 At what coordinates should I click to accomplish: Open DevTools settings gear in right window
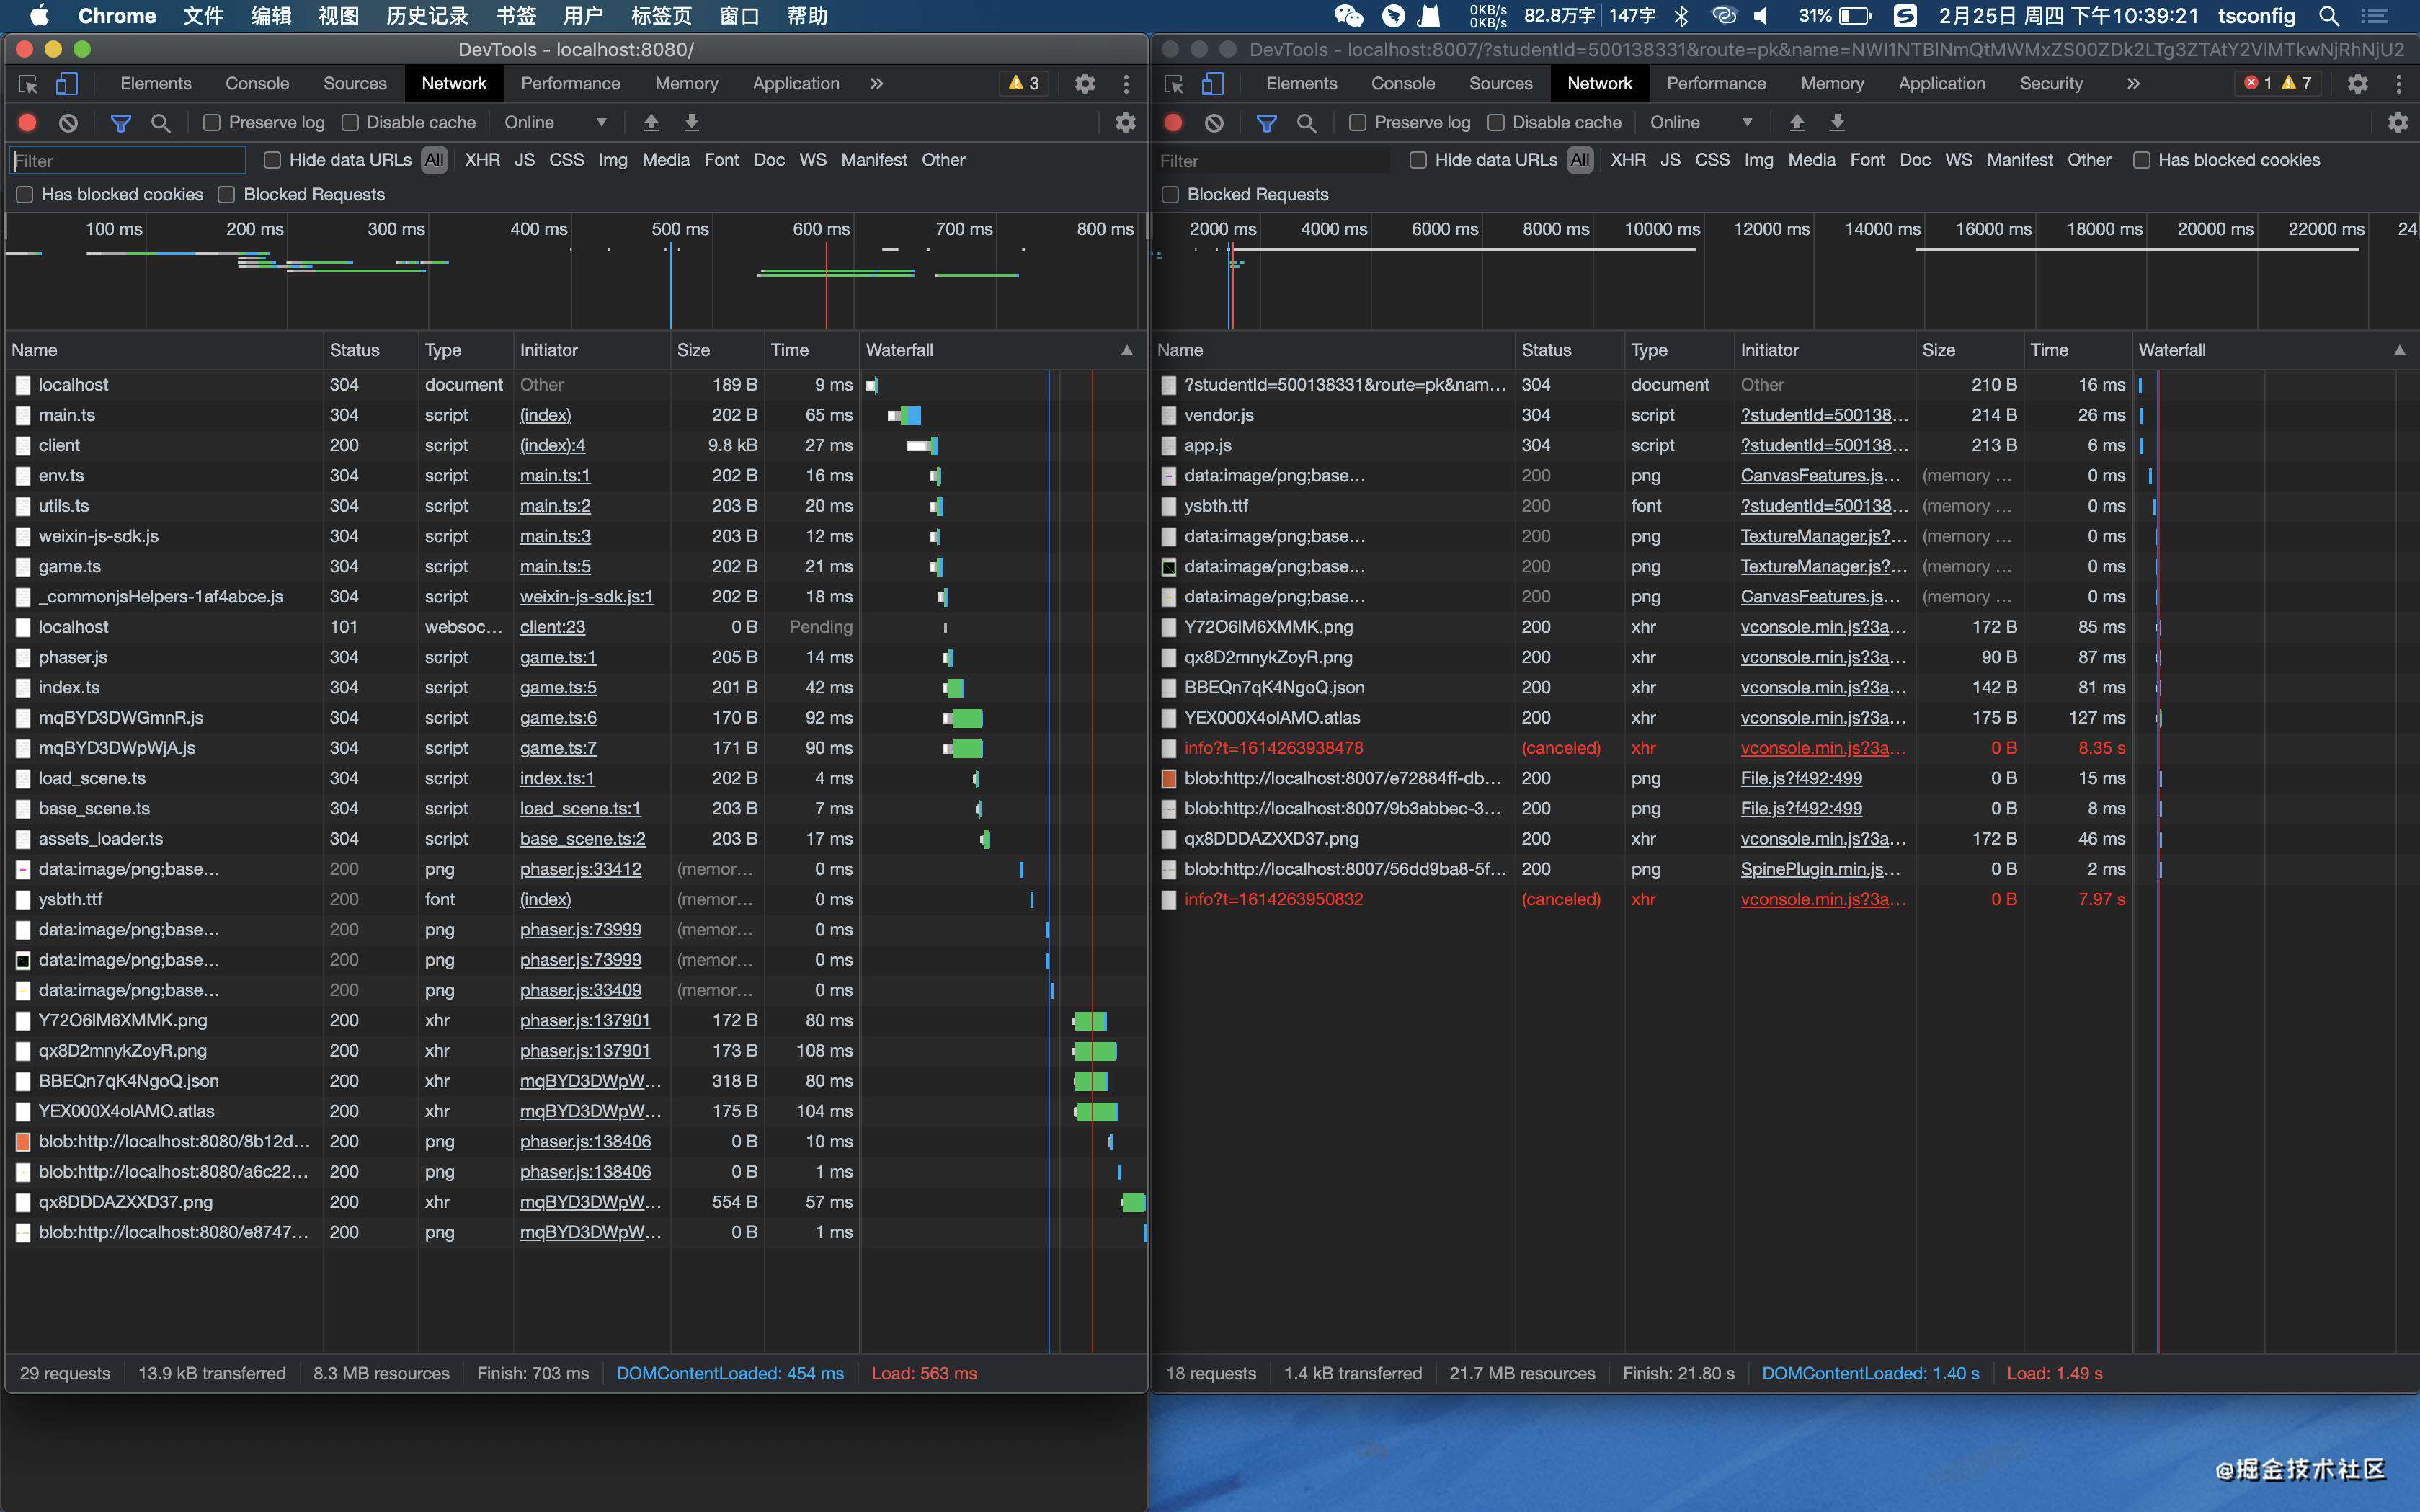2358,84
